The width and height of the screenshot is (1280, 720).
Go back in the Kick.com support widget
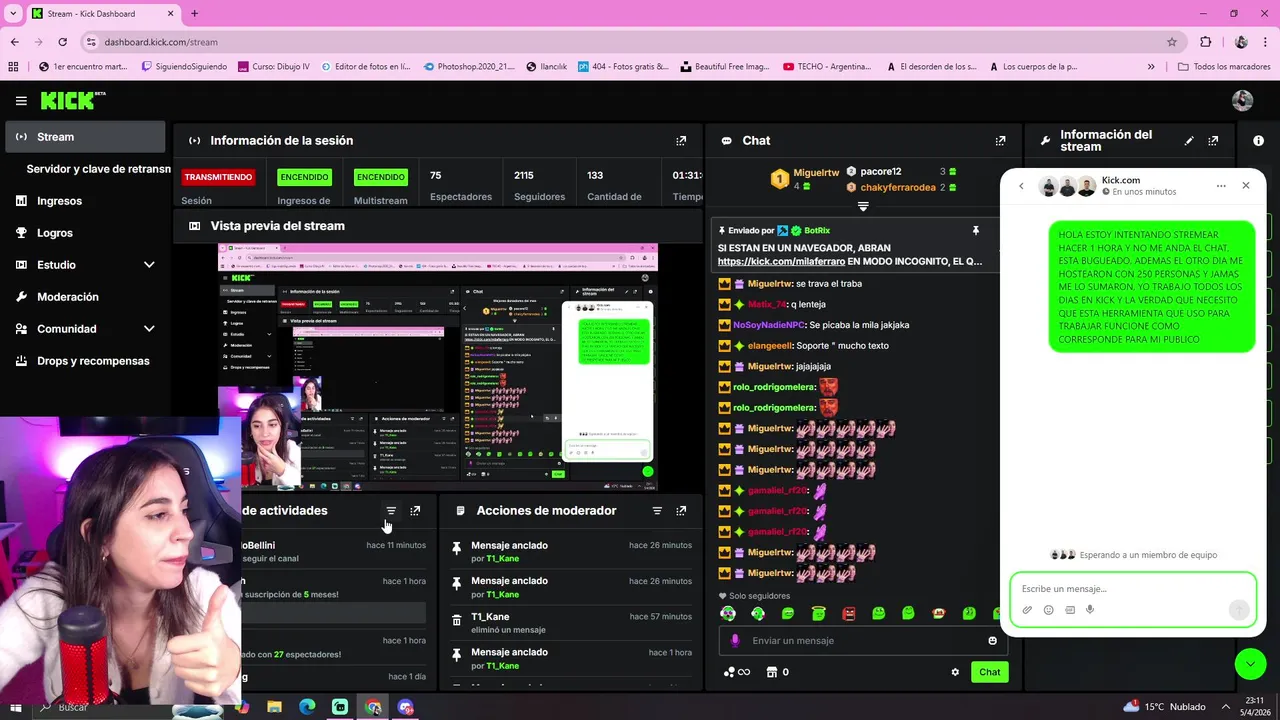point(1021,186)
